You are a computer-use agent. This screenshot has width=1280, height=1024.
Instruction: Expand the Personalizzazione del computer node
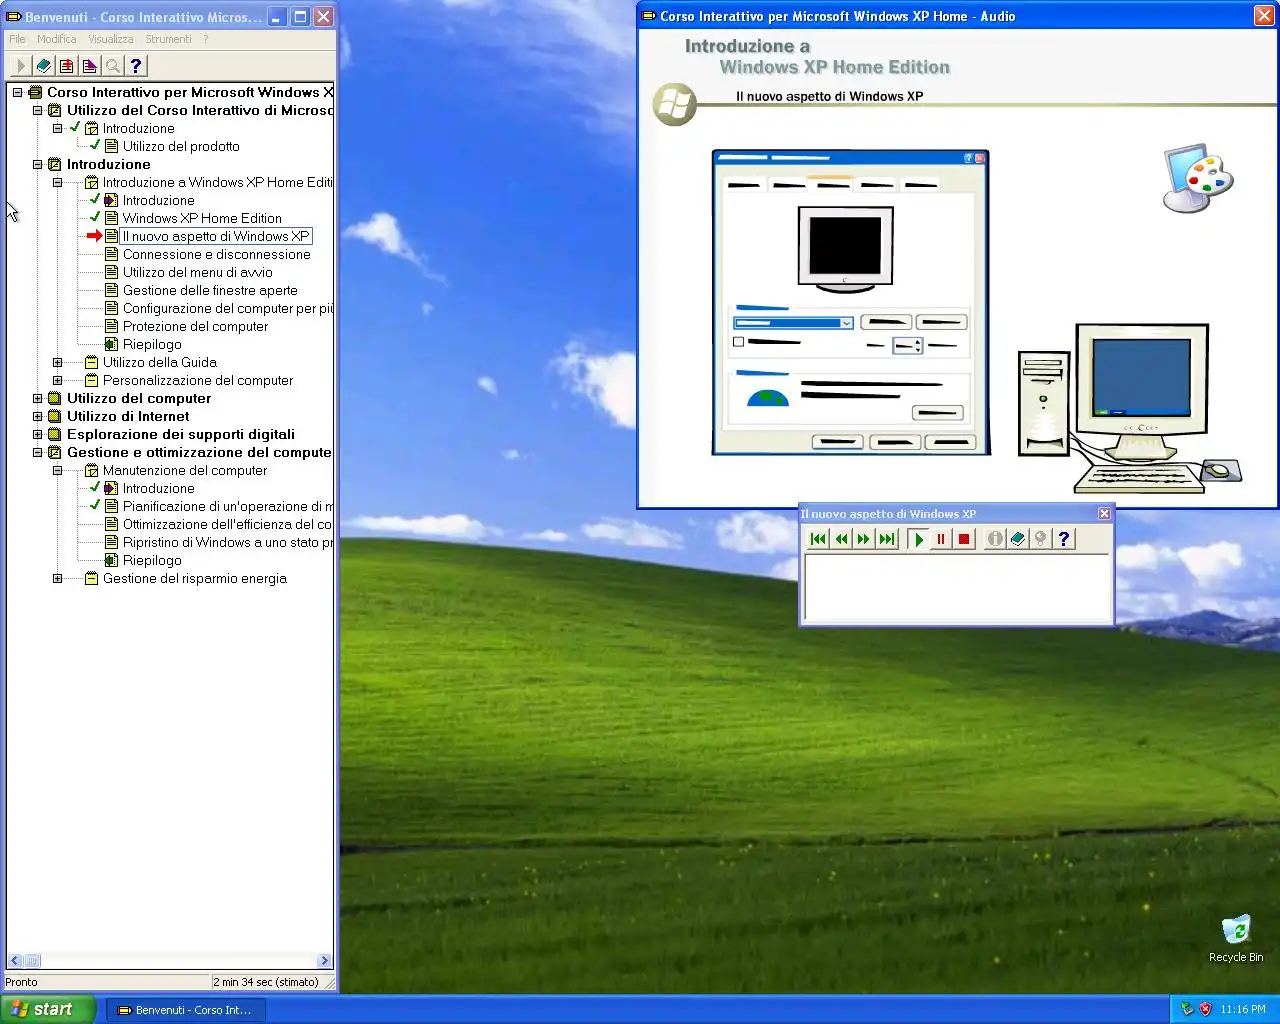(x=57, y=380)
